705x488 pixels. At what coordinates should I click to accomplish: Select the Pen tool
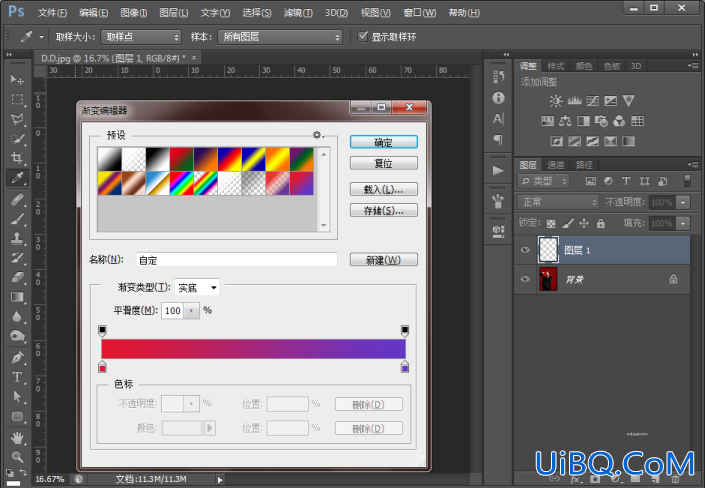(17, 358)
